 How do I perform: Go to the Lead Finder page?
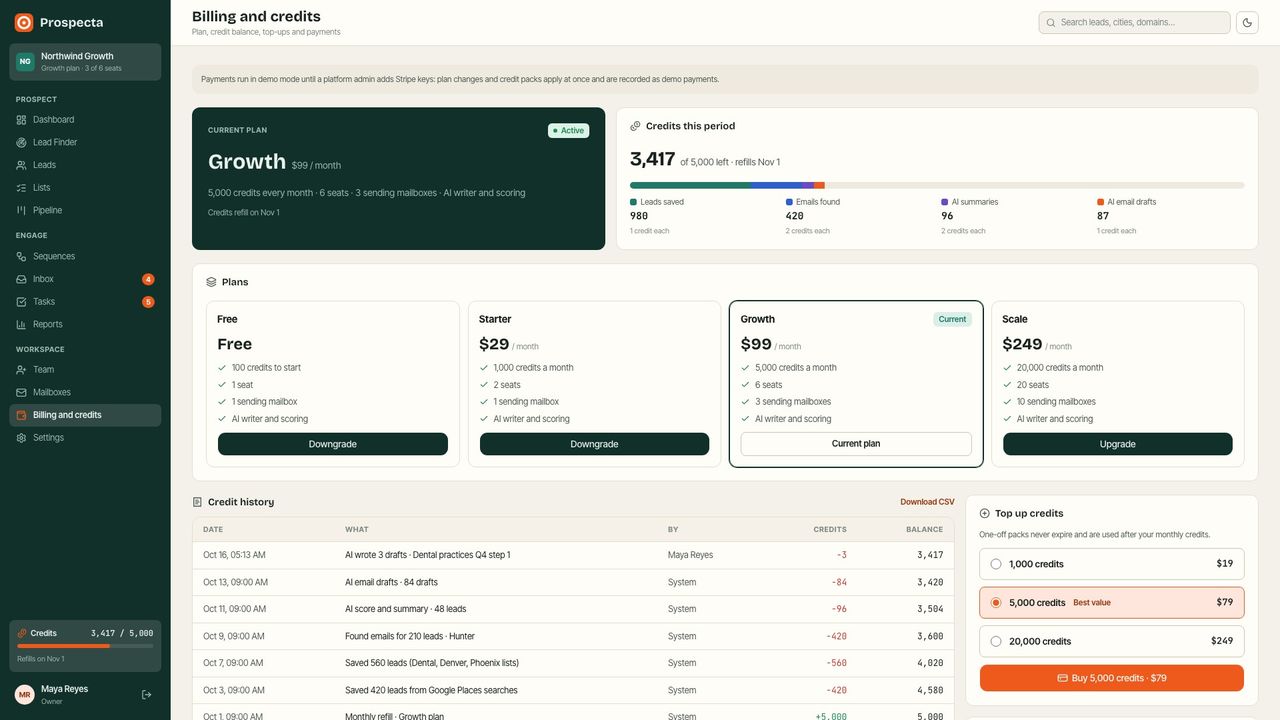tap(85, 142)
